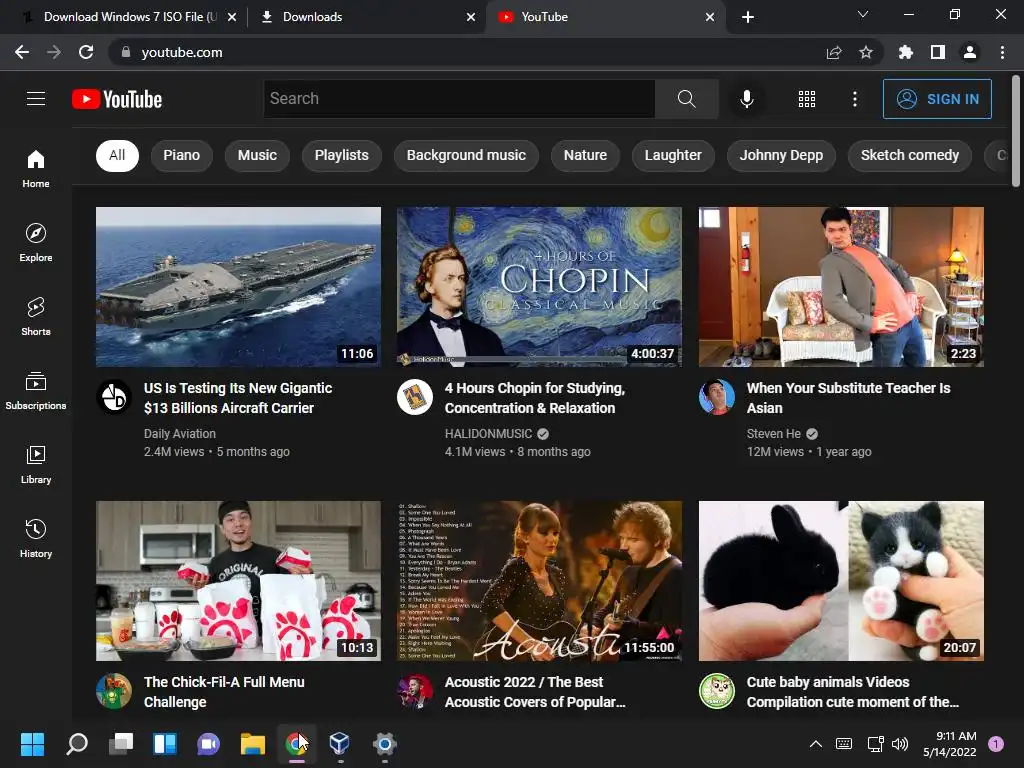The width and height of the screenshot is (1024, 768).
Task: Open Windows Start button in taskbar
Action: click(x=33, y=744)
